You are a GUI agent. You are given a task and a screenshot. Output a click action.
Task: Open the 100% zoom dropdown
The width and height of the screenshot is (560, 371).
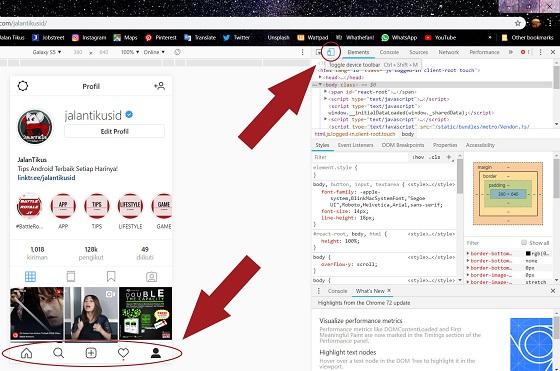point(130,52)
